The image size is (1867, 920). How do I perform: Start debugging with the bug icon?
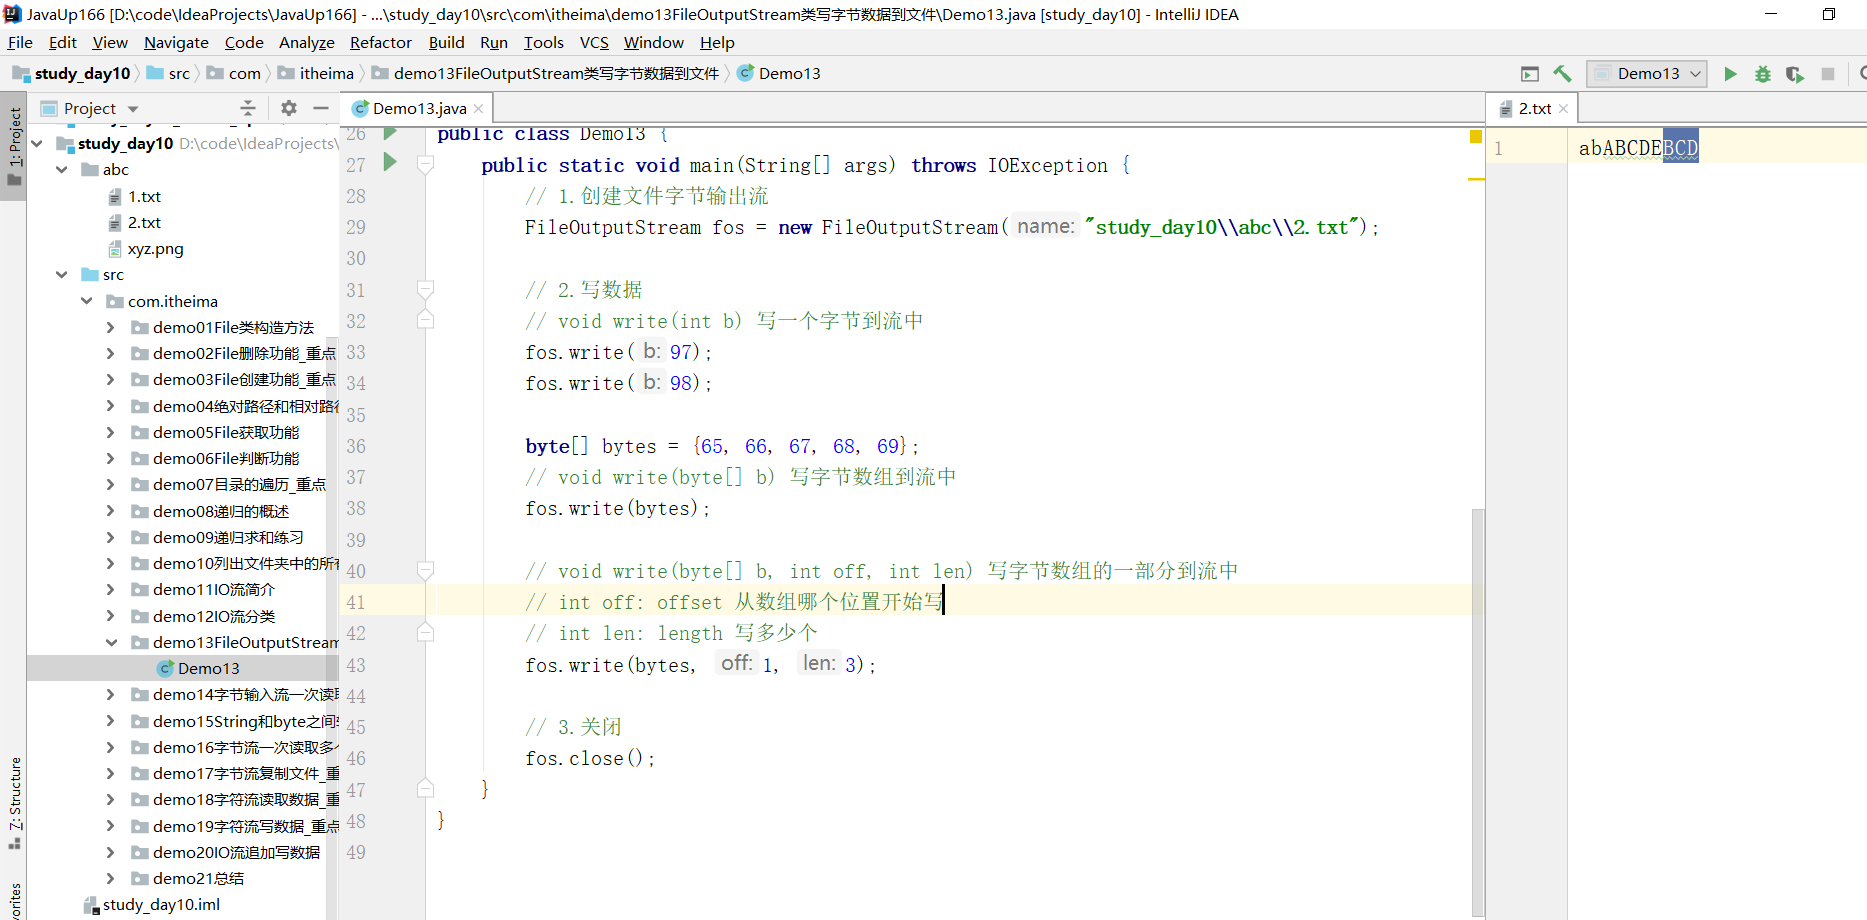point(1763,74)
